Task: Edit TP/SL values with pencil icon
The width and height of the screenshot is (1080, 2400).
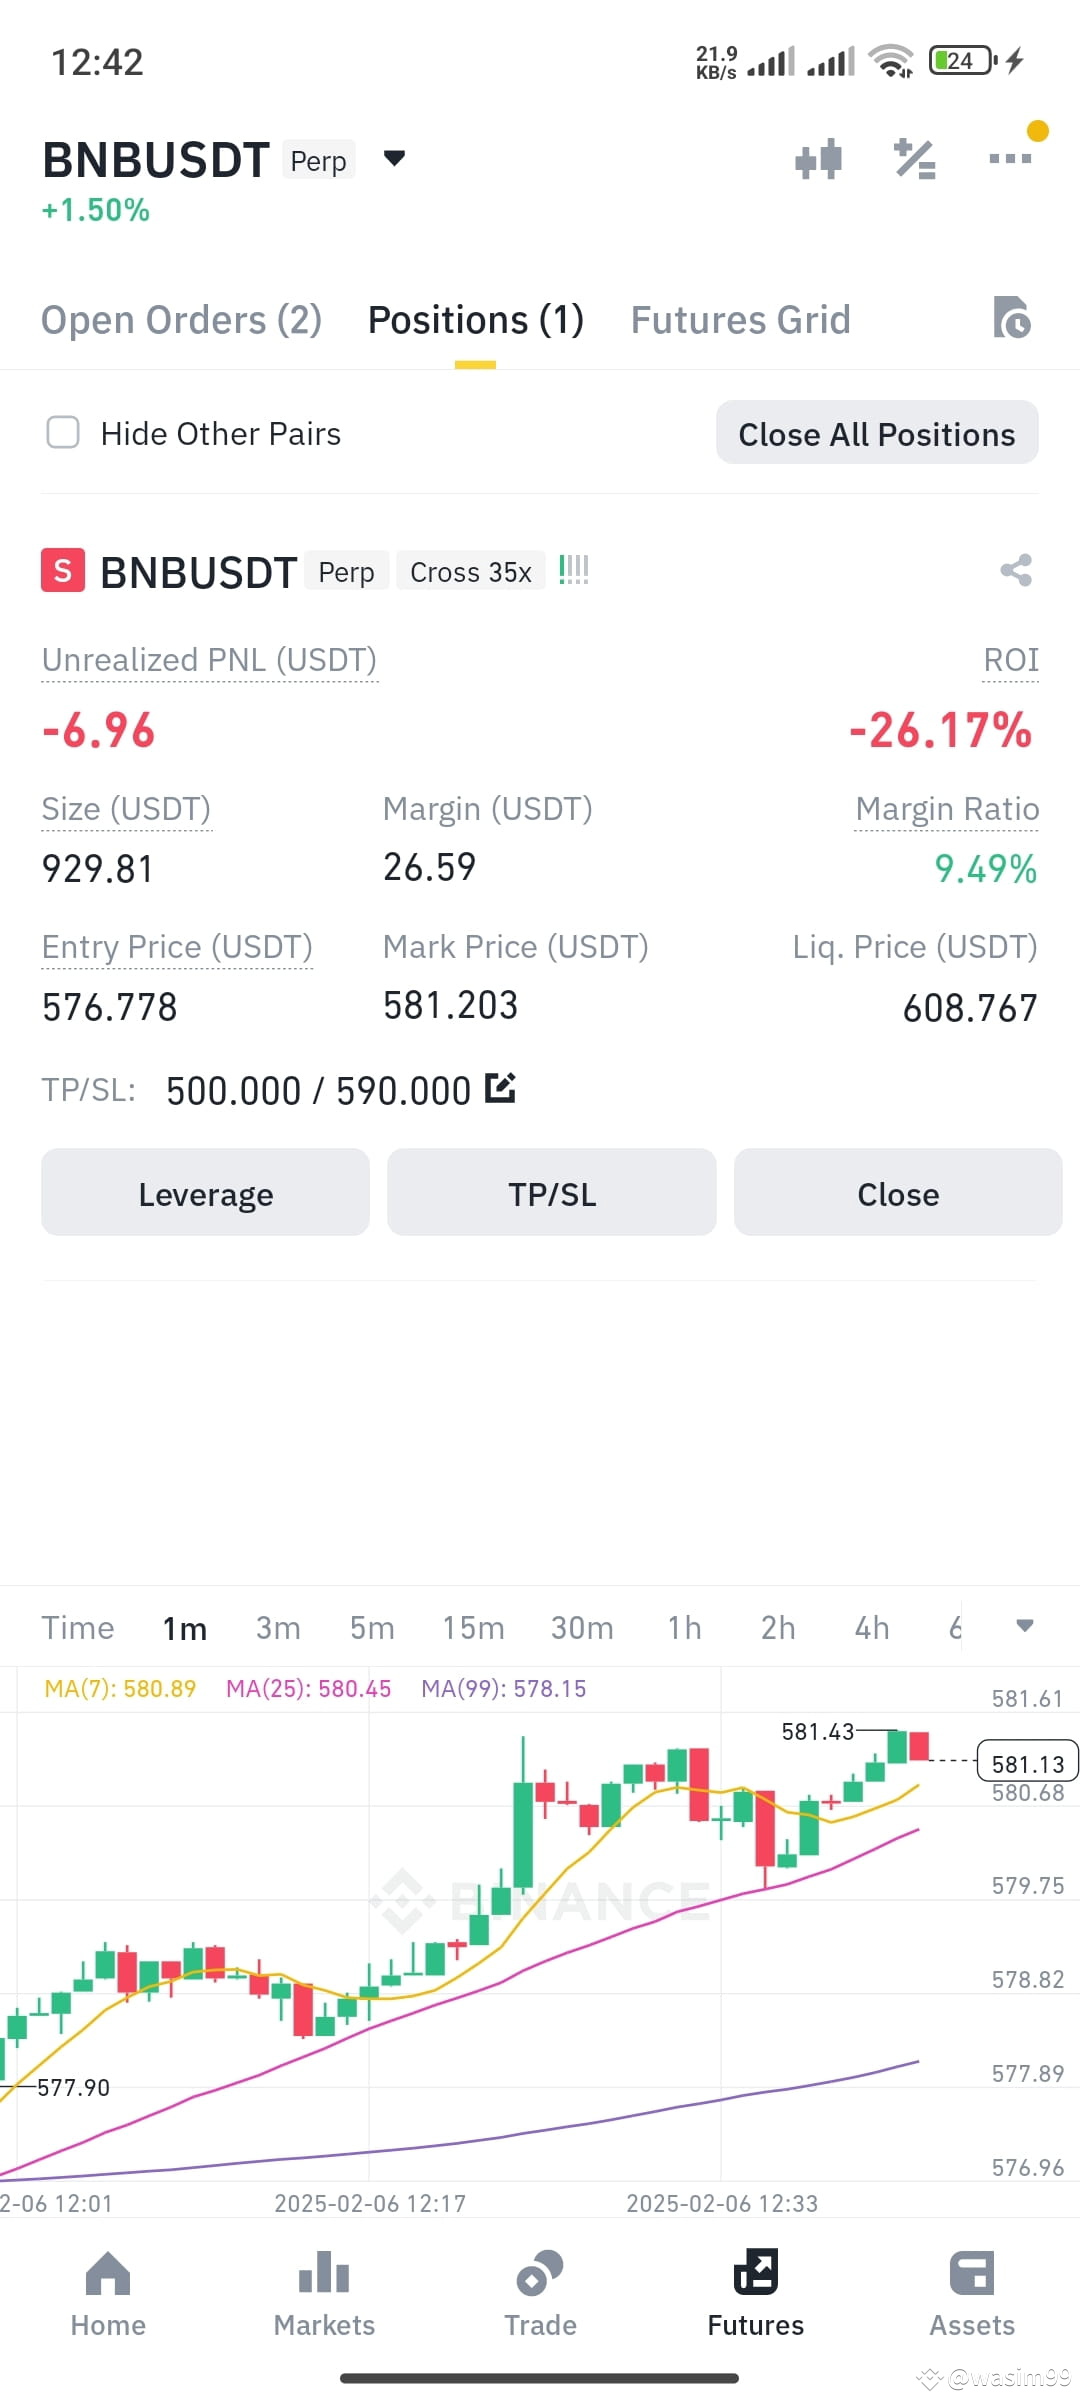Action: coord(500,1087)
